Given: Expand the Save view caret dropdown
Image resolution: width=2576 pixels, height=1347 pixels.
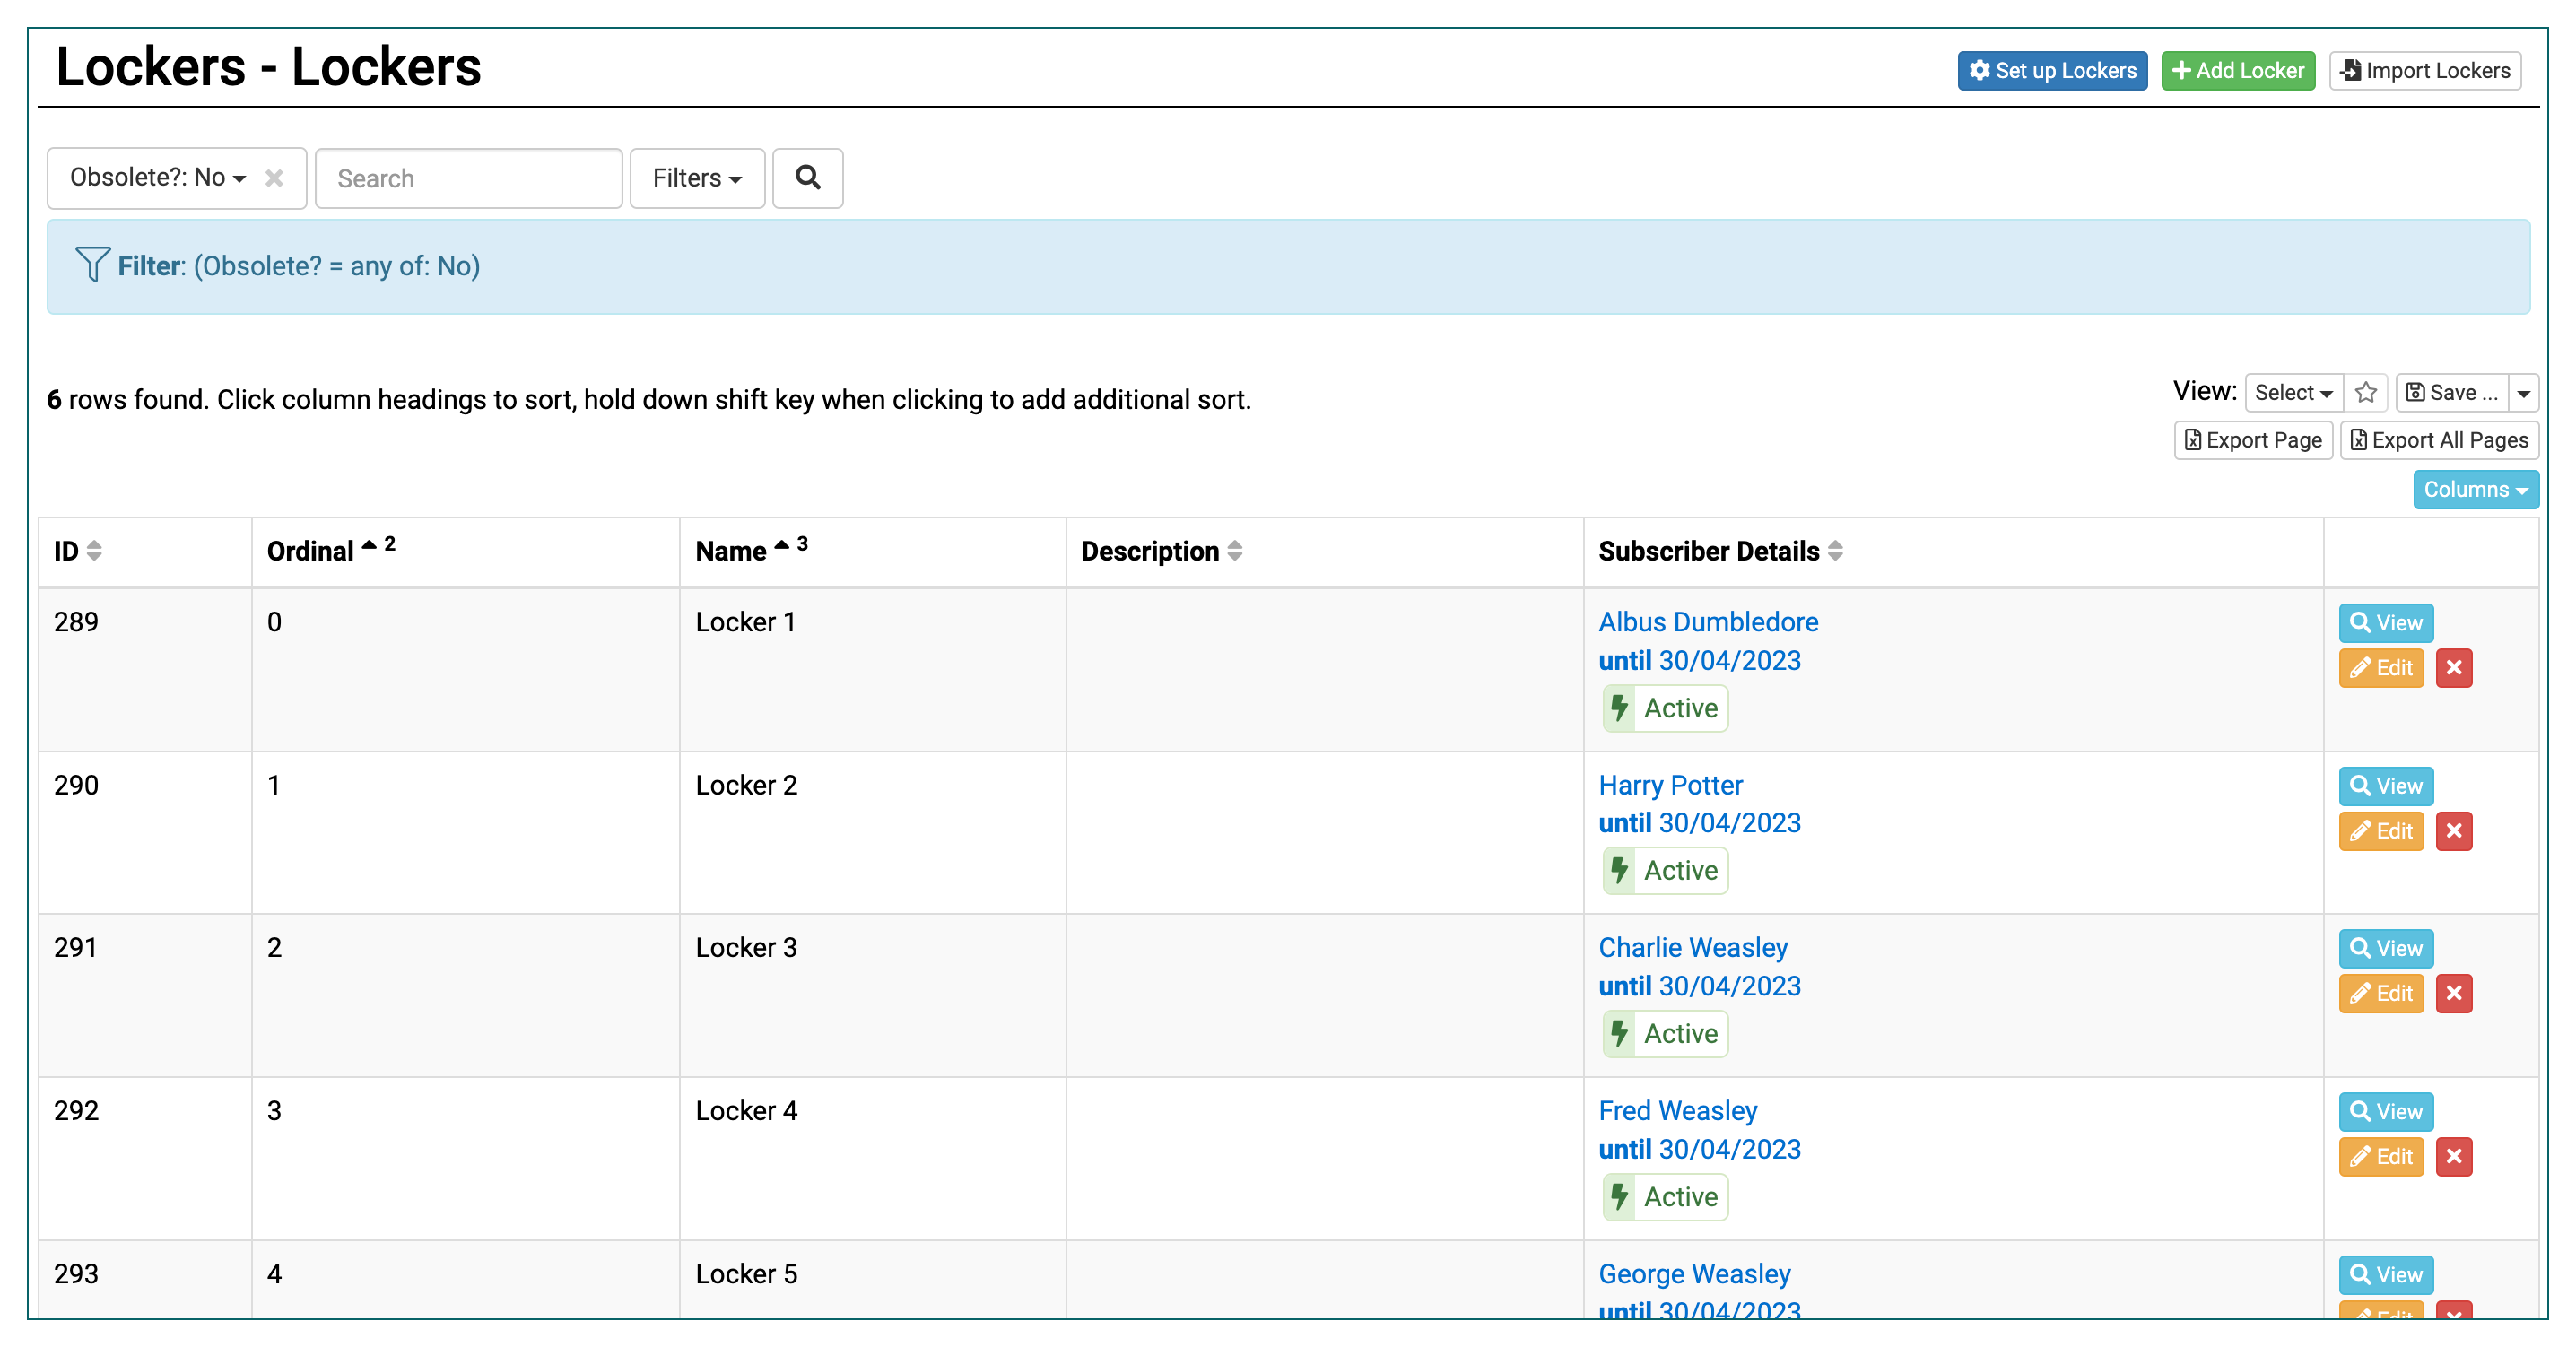Looking at the screenshot, I should [x=2523, y=393].
